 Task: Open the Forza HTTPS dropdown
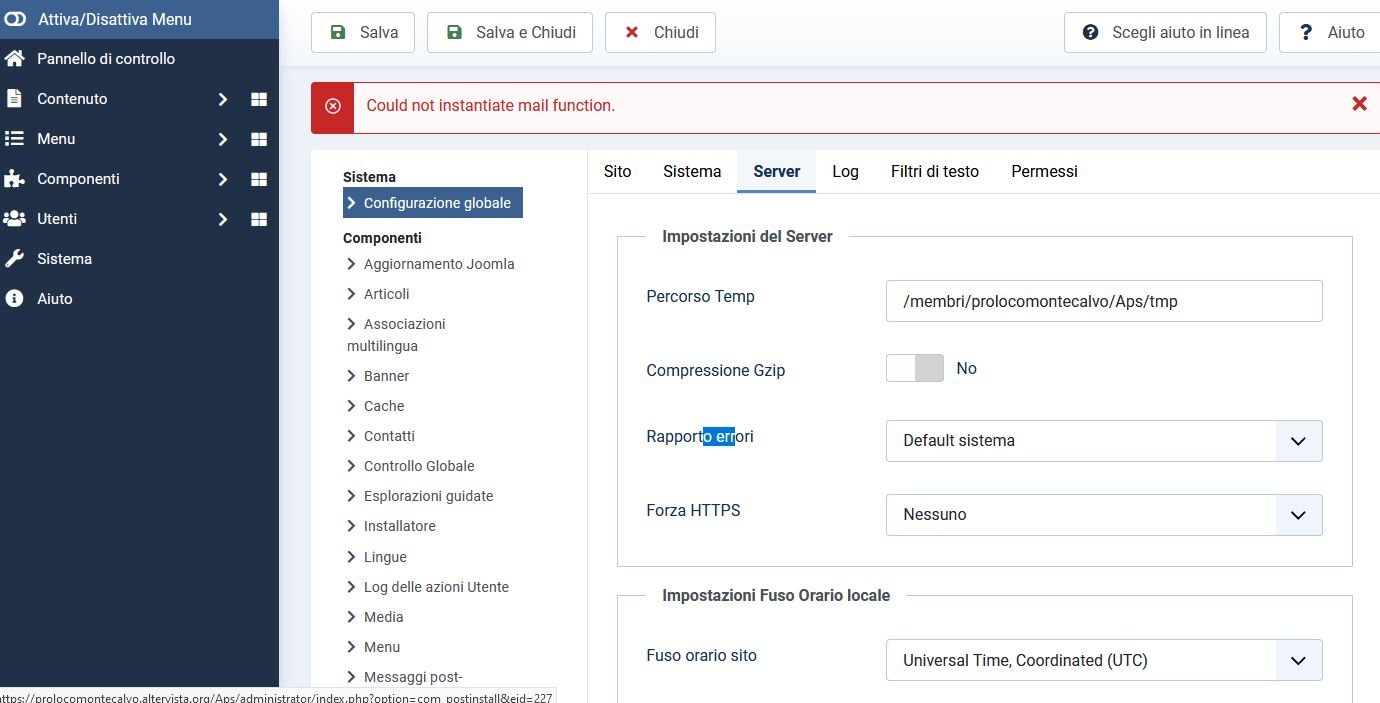point(1104,515)
